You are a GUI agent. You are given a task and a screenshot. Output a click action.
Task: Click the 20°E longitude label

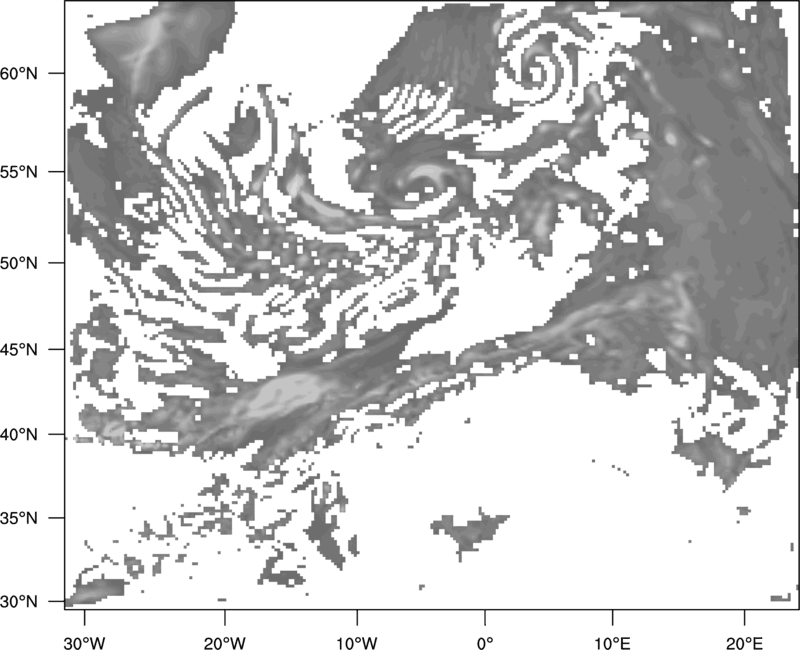click(744, 643)
